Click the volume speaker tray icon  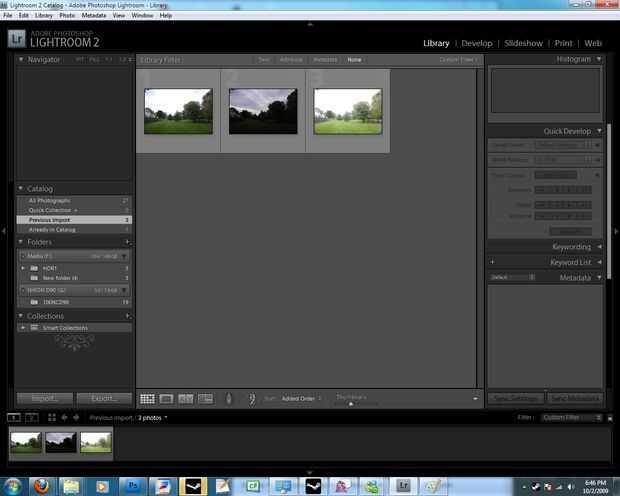[571, 487]
